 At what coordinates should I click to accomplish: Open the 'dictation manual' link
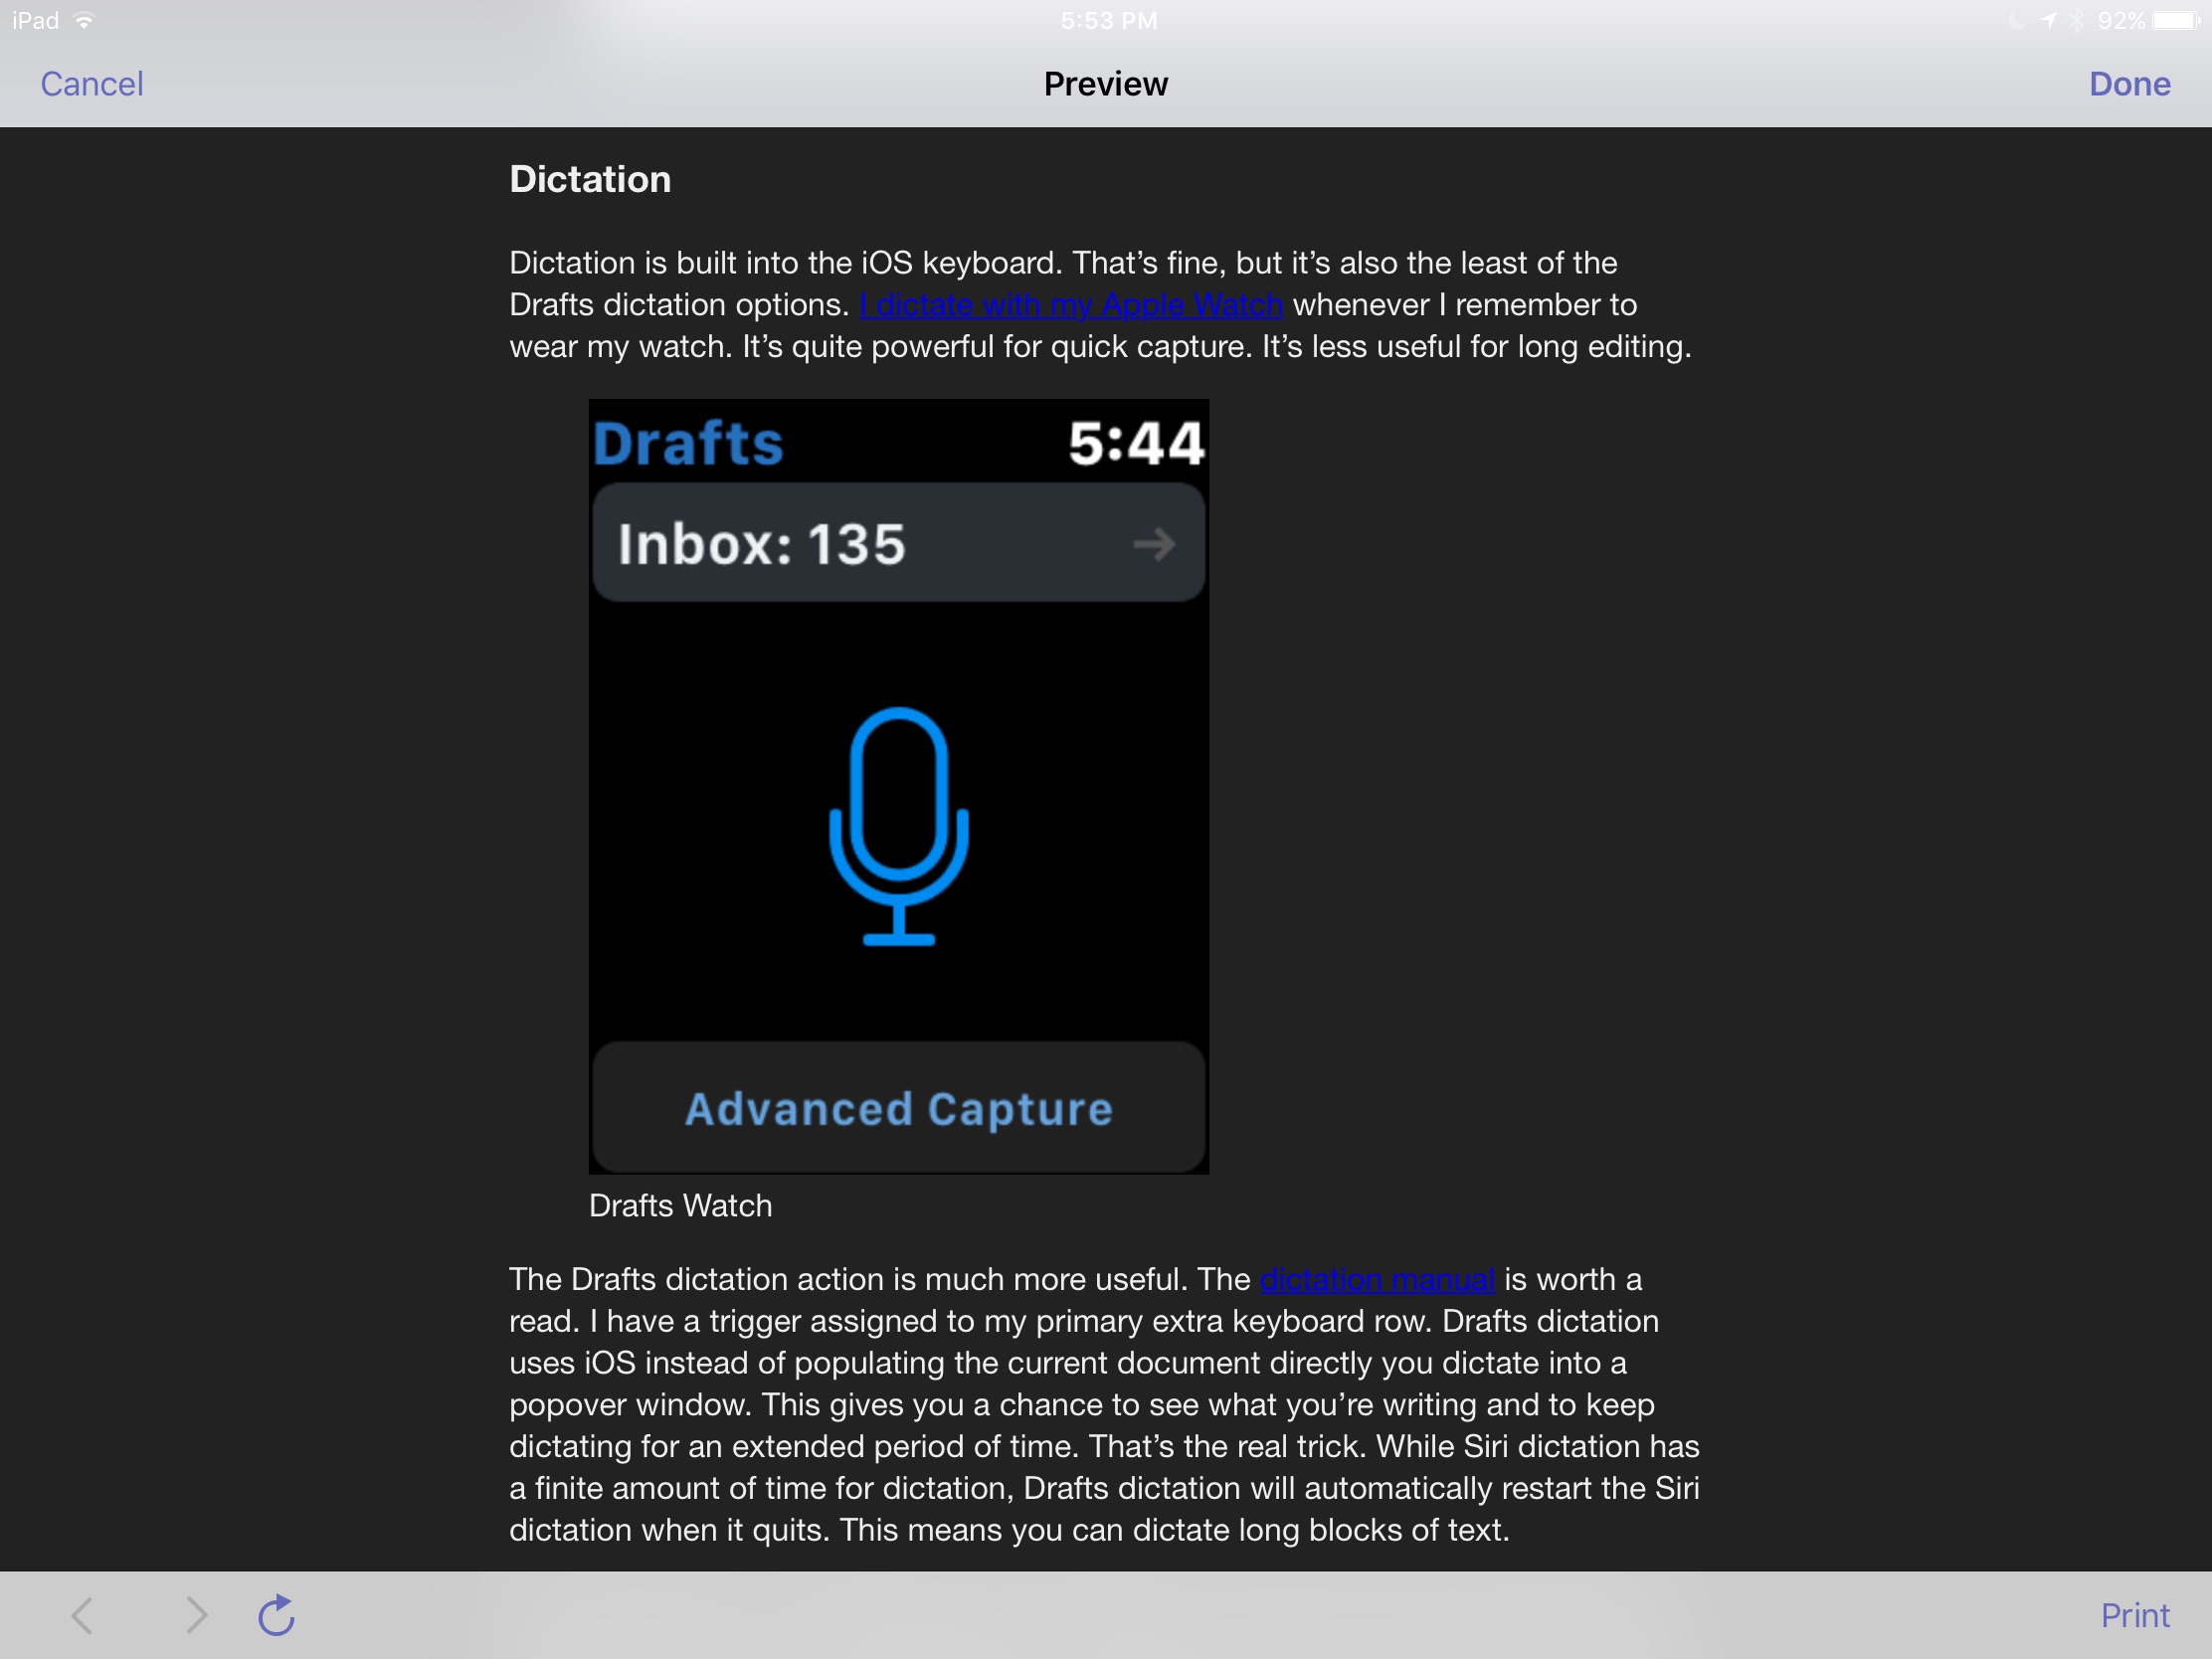(1377, 1279)
